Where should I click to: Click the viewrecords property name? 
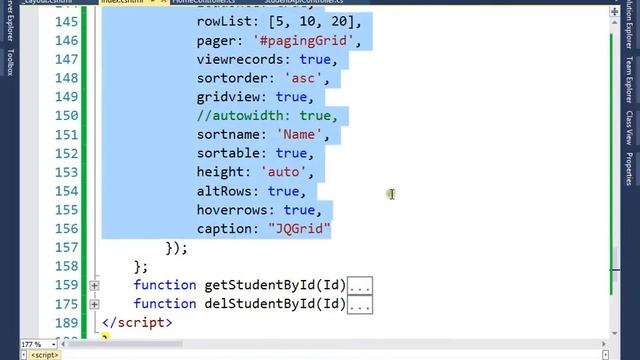coord(240,60)
